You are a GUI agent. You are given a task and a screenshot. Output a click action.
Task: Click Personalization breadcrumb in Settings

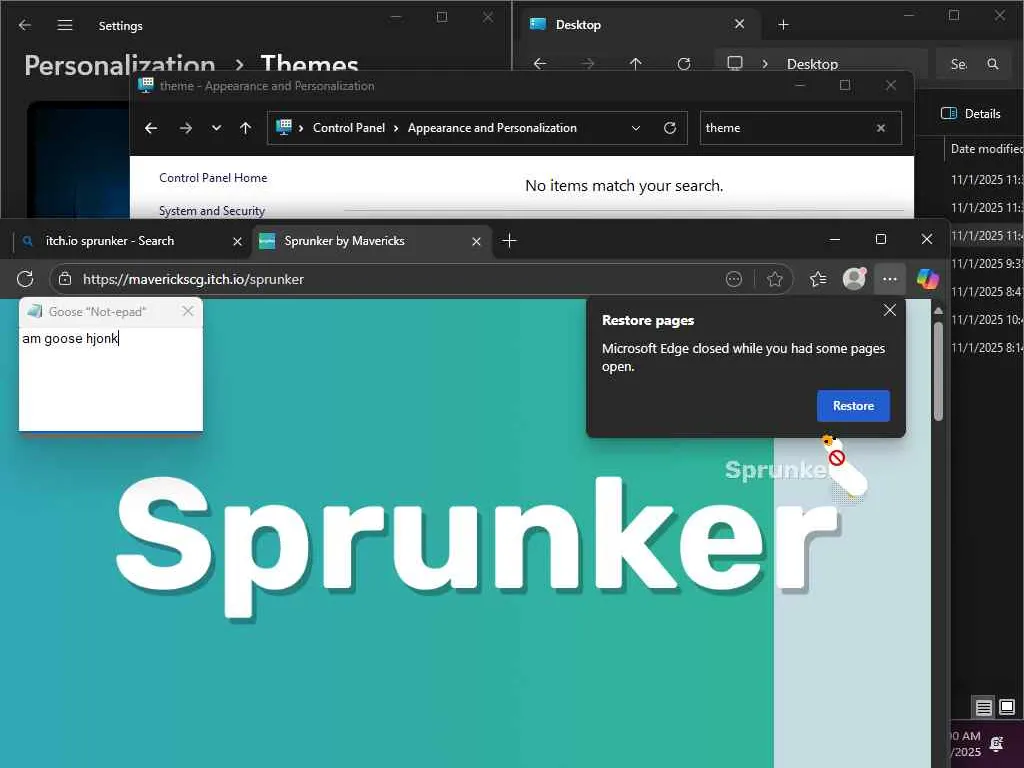click(x=120, y=65)
